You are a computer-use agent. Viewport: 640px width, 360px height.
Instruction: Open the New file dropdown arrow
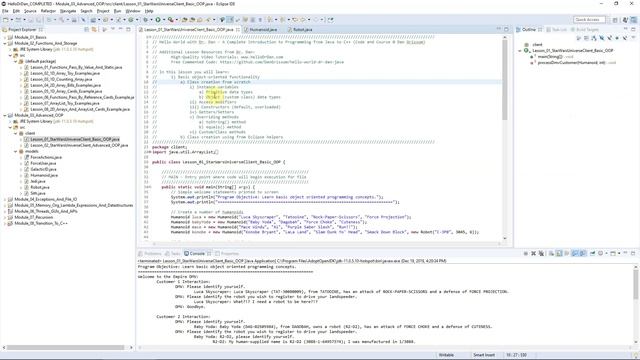12,20
